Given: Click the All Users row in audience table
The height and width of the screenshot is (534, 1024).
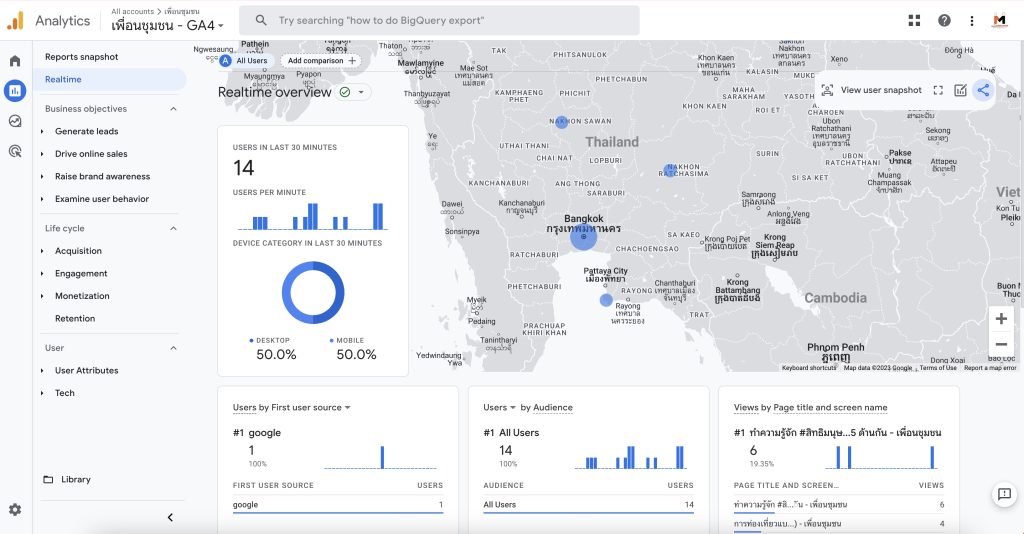Looking at the screenshot, I should click(x=588, y=505).
